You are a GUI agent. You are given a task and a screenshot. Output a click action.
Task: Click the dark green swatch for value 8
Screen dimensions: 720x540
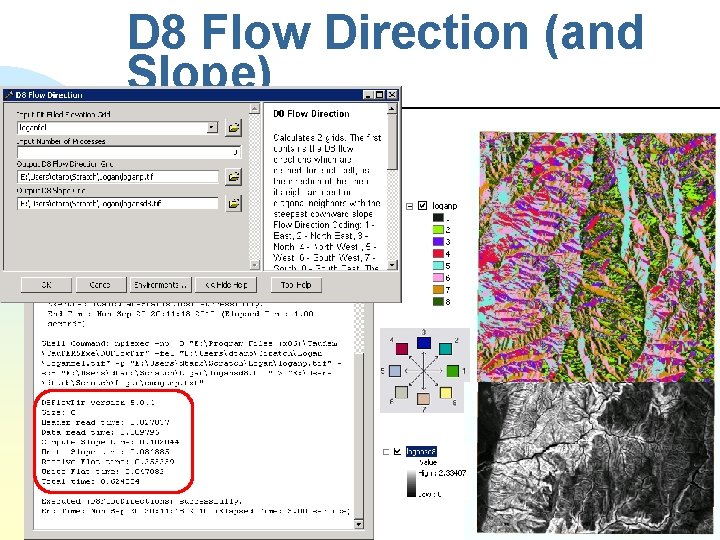pyautogui.click(x=439, y=302)
